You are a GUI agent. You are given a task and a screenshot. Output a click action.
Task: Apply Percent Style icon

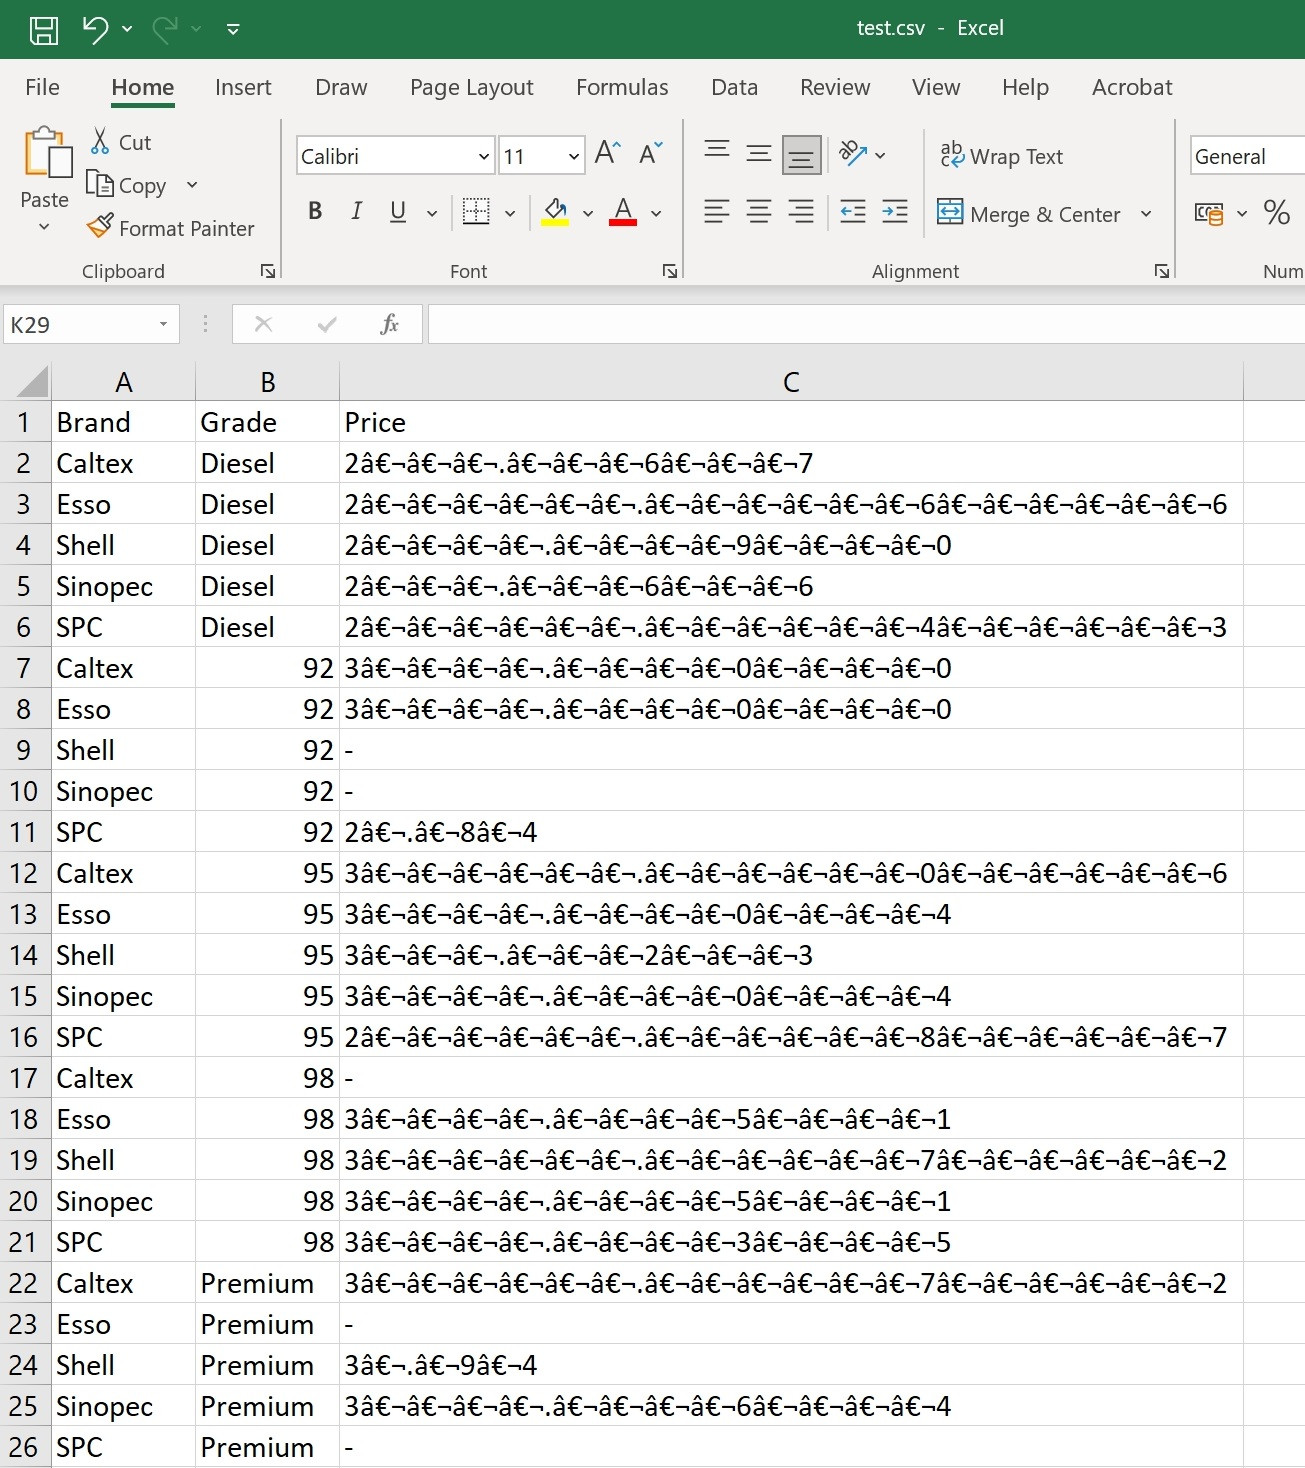[x=1276, y=212]
